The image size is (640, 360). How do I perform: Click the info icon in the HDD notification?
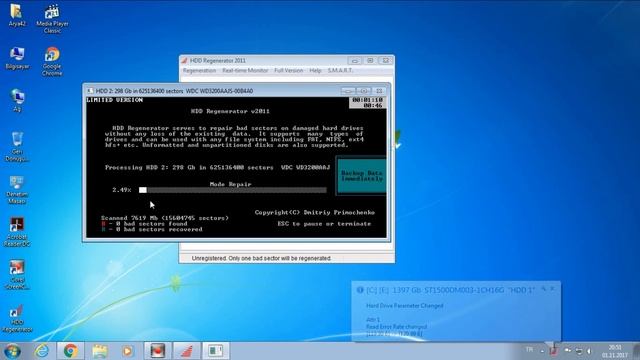pyautogui.click(x=360, y=290)
